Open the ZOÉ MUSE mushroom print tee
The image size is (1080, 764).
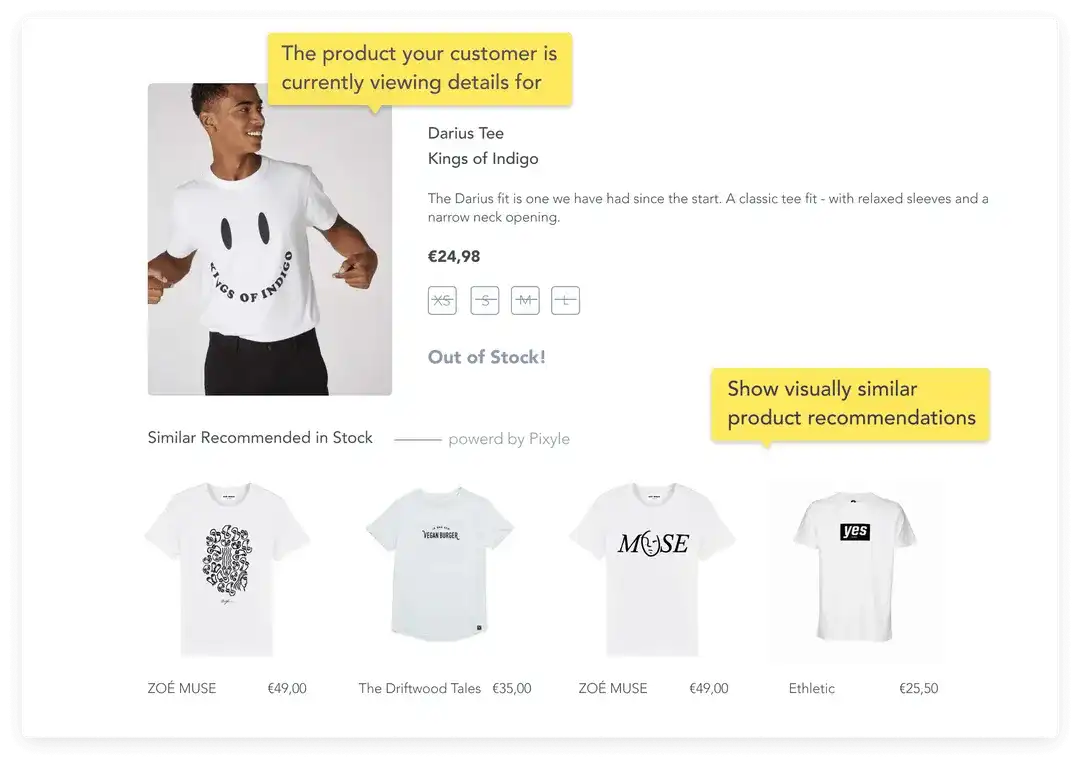[x=227, y=569]
